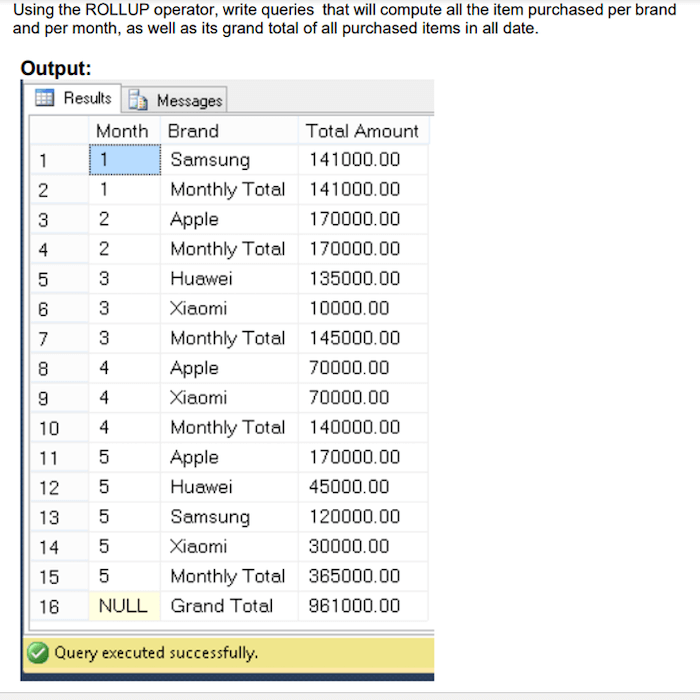Click the 10000.00 amount cell
Image resolution: width=700 pixels, height=700 pixels.
click(363, 308)
